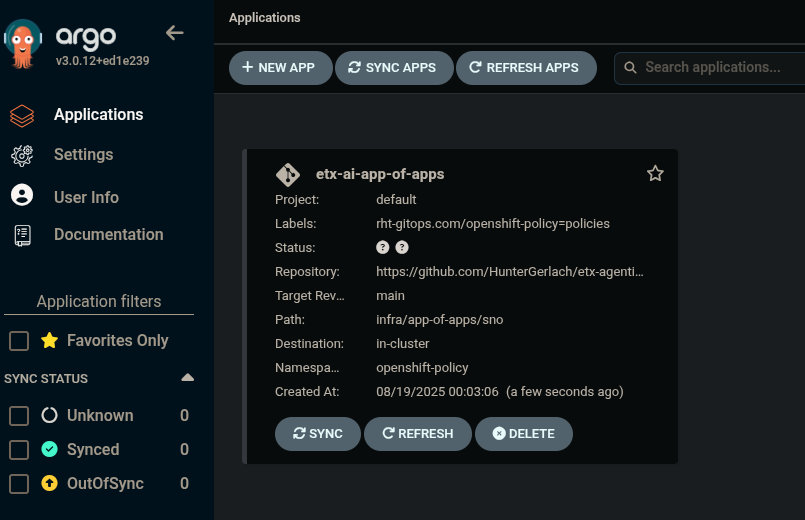Click the second unknown status question-mark icon
805x520 pixels.
(x=402, y=247)
